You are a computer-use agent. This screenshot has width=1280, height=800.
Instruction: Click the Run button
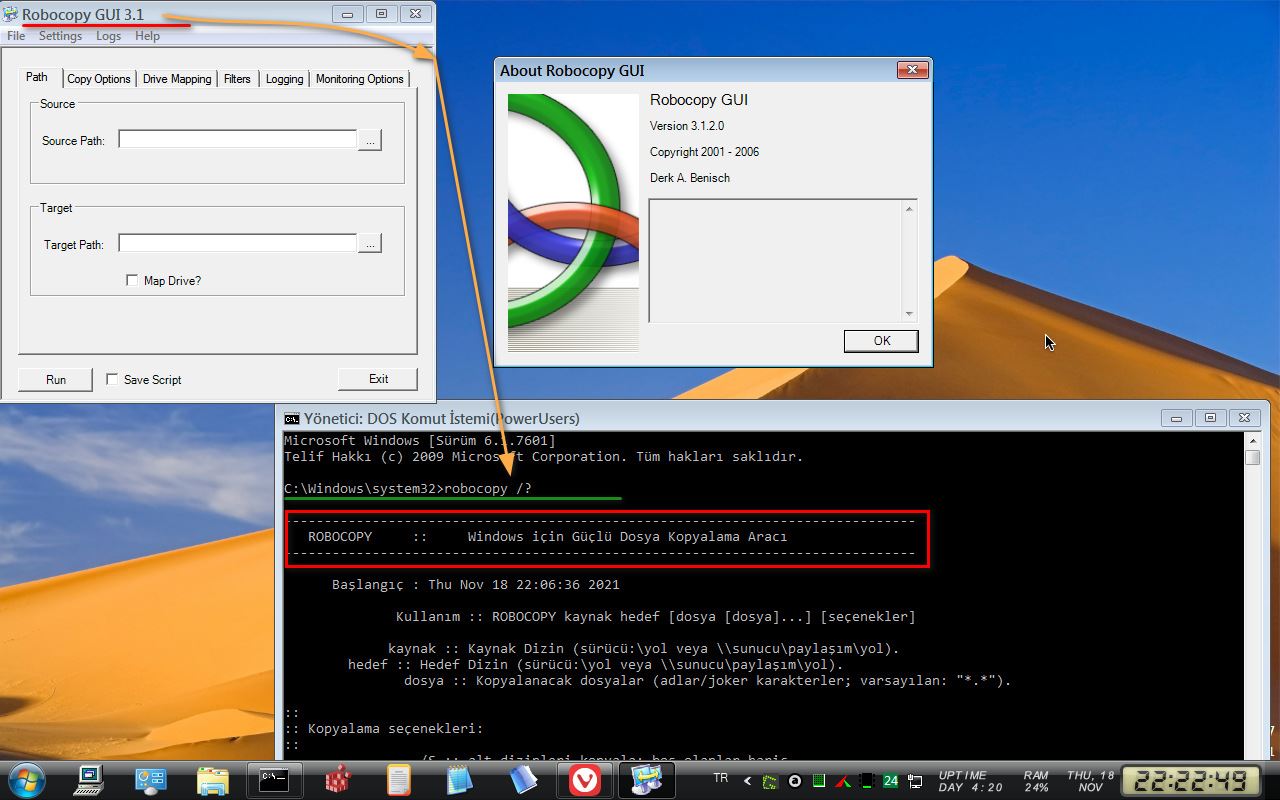56,379
